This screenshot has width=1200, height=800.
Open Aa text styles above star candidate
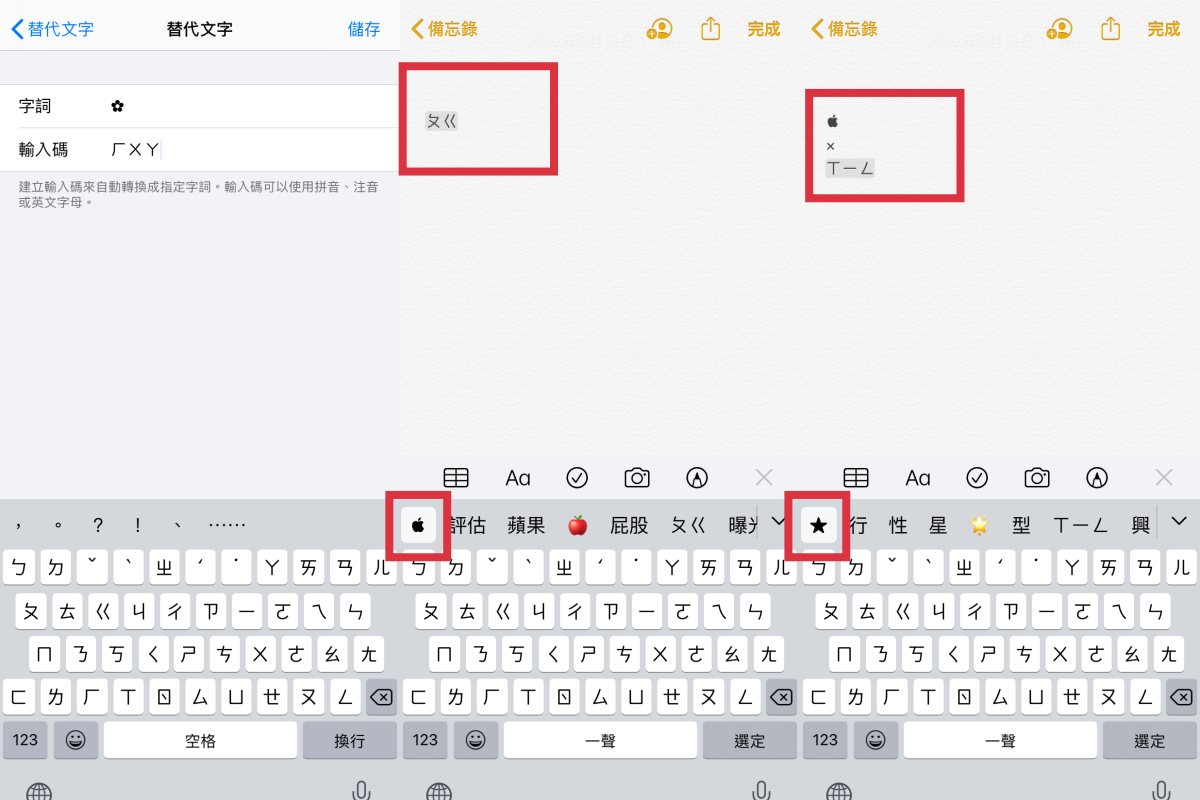tap(918, 478)
